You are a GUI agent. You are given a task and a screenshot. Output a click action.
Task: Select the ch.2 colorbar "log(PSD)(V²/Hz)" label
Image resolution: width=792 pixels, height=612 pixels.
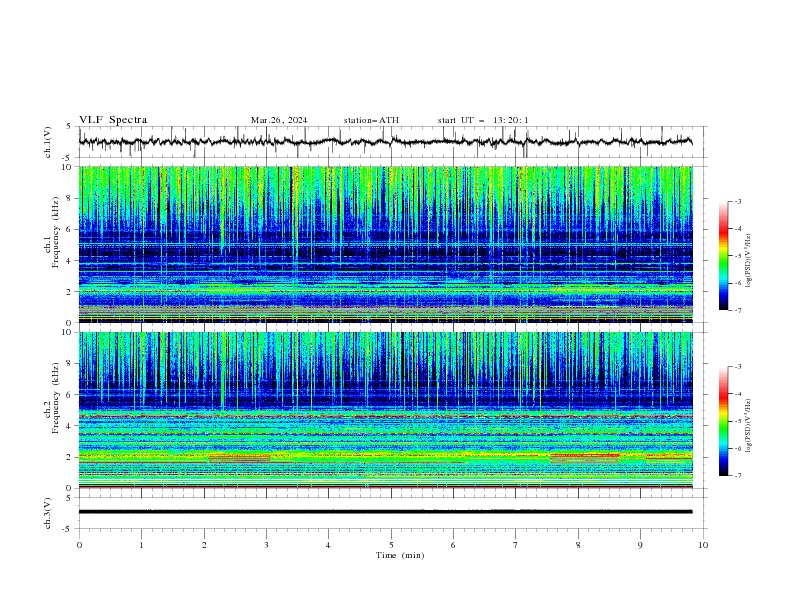(x=749, y=426)
